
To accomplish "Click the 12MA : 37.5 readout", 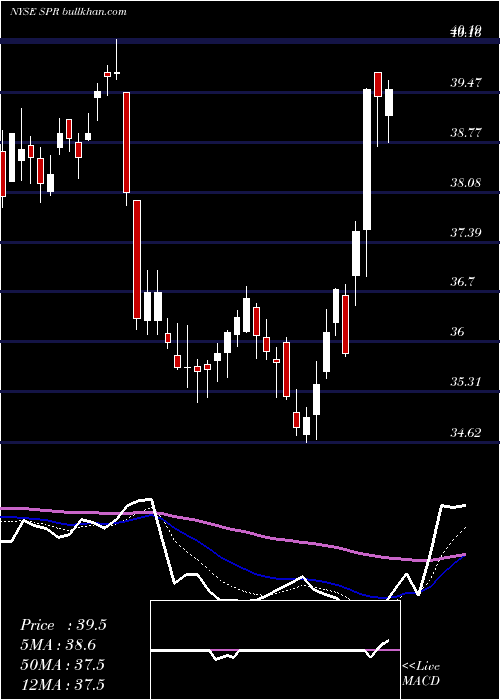I will click(62, 684).
